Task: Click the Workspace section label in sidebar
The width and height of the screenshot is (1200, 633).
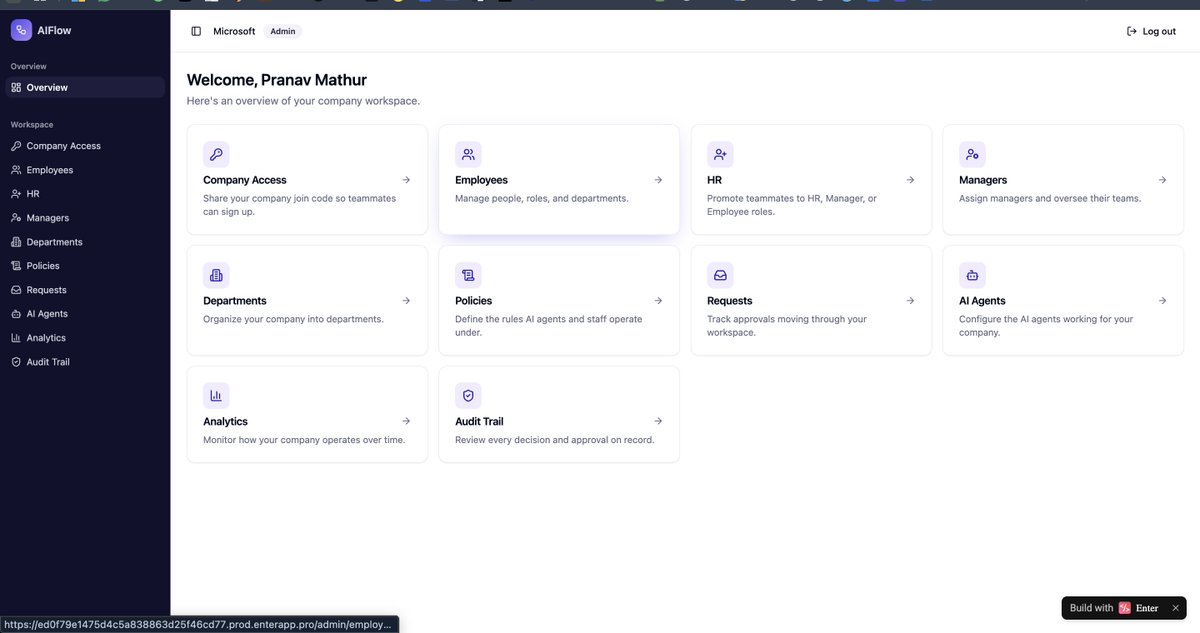Action: tap(32, 125)
